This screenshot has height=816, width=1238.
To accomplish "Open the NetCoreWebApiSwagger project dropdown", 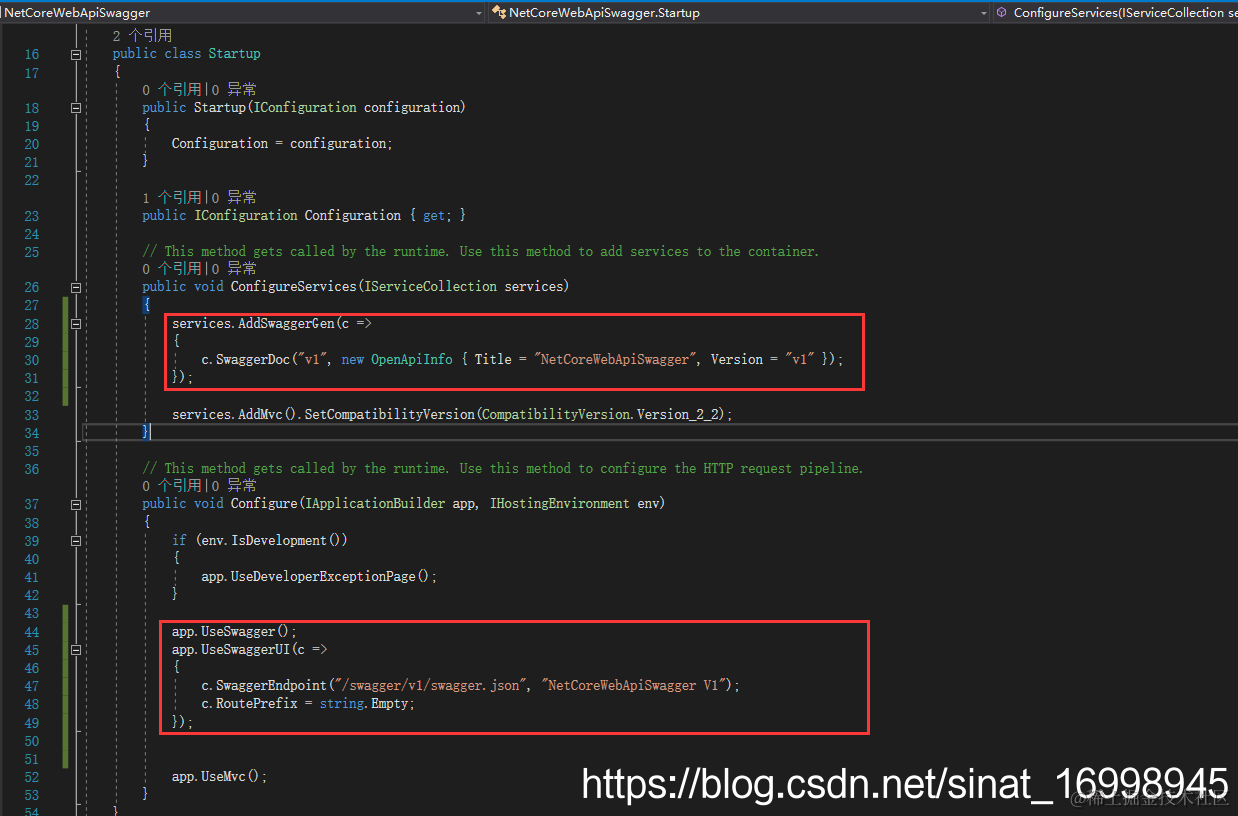I will [x=244, y=12].
